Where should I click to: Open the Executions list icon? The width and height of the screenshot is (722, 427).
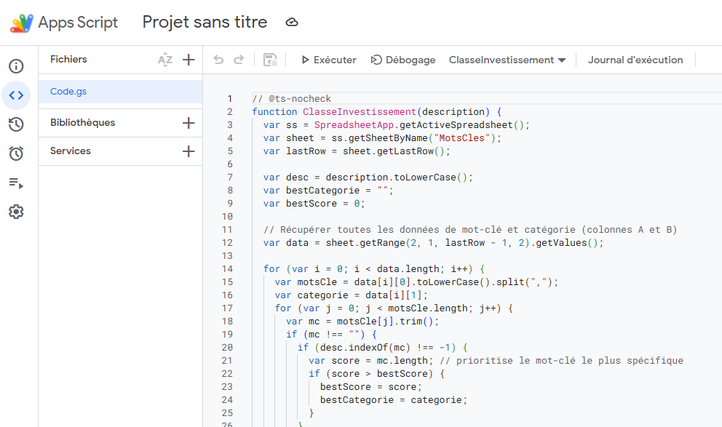click(x=16, y=183)
